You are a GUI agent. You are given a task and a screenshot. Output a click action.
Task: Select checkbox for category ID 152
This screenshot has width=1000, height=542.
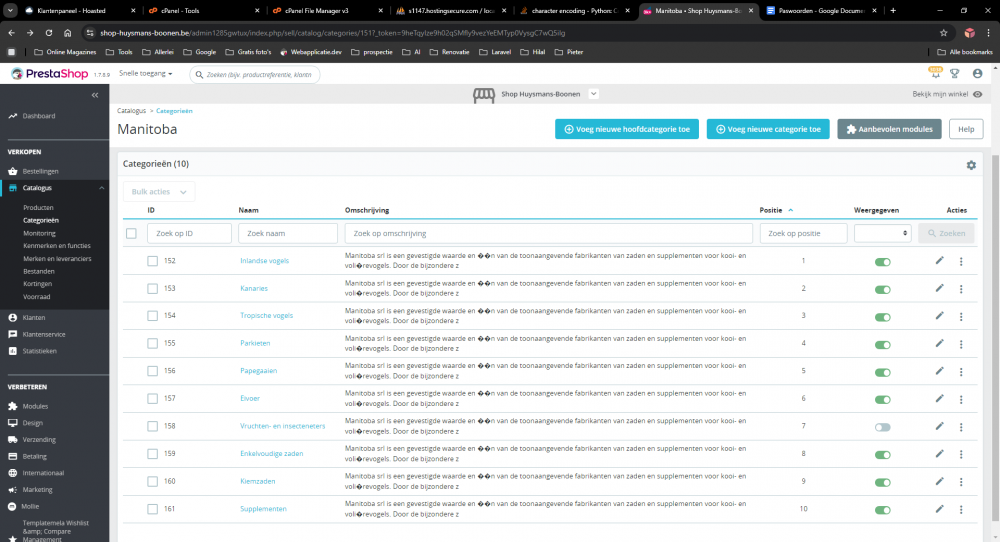(x=152, y=261)
